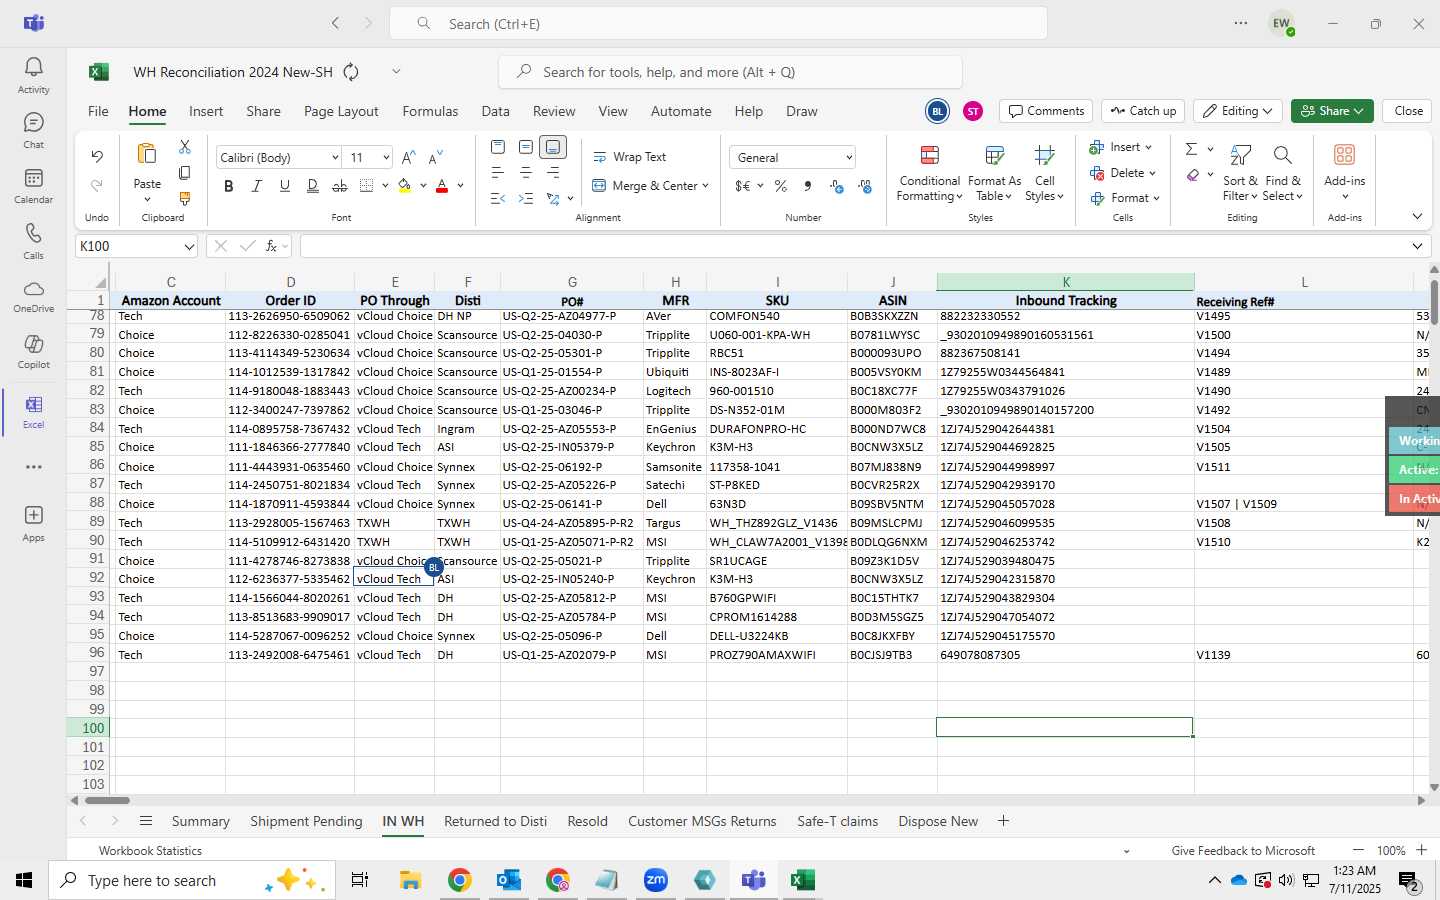Click the Comments button
The width and height of the screenshot is (1440, 900).
coord(1046,111)
